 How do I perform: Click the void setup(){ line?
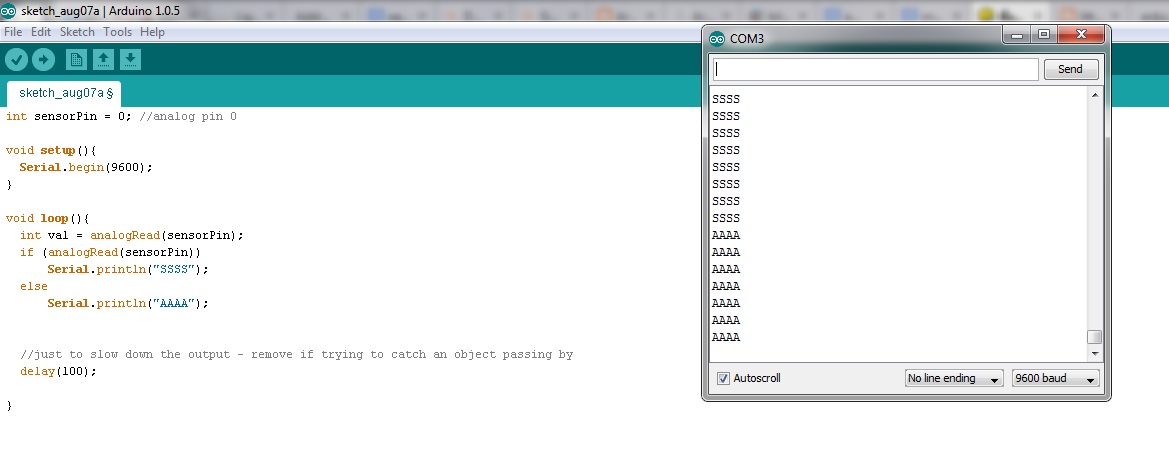(51, 151)
